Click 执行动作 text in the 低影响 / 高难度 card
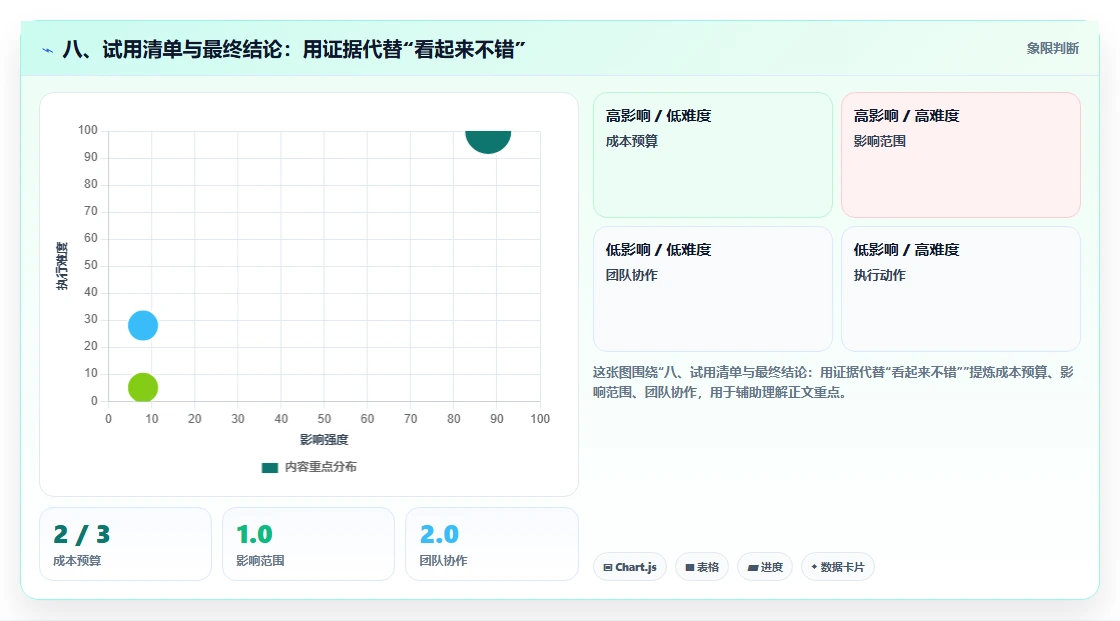1120x621 pixels. 880,275
